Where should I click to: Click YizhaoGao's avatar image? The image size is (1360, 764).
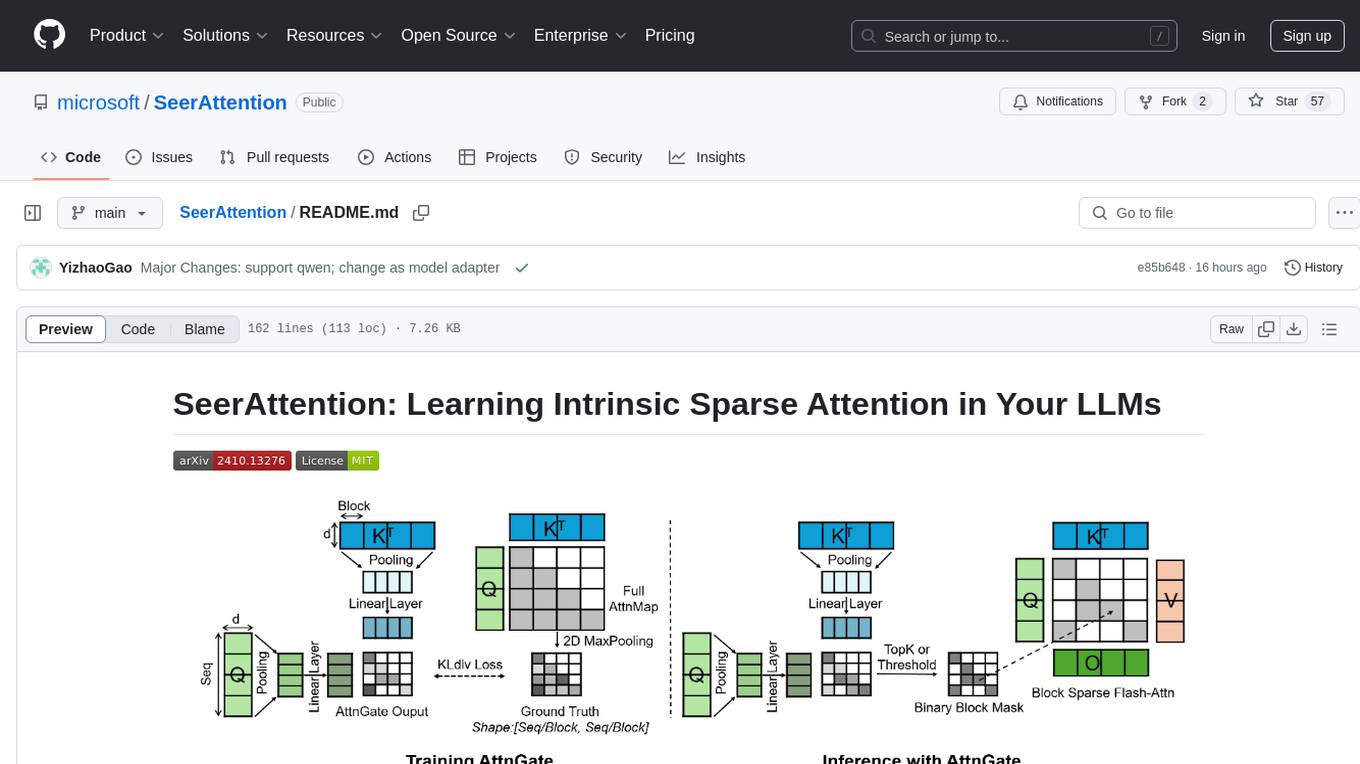(x=41, y=267)
